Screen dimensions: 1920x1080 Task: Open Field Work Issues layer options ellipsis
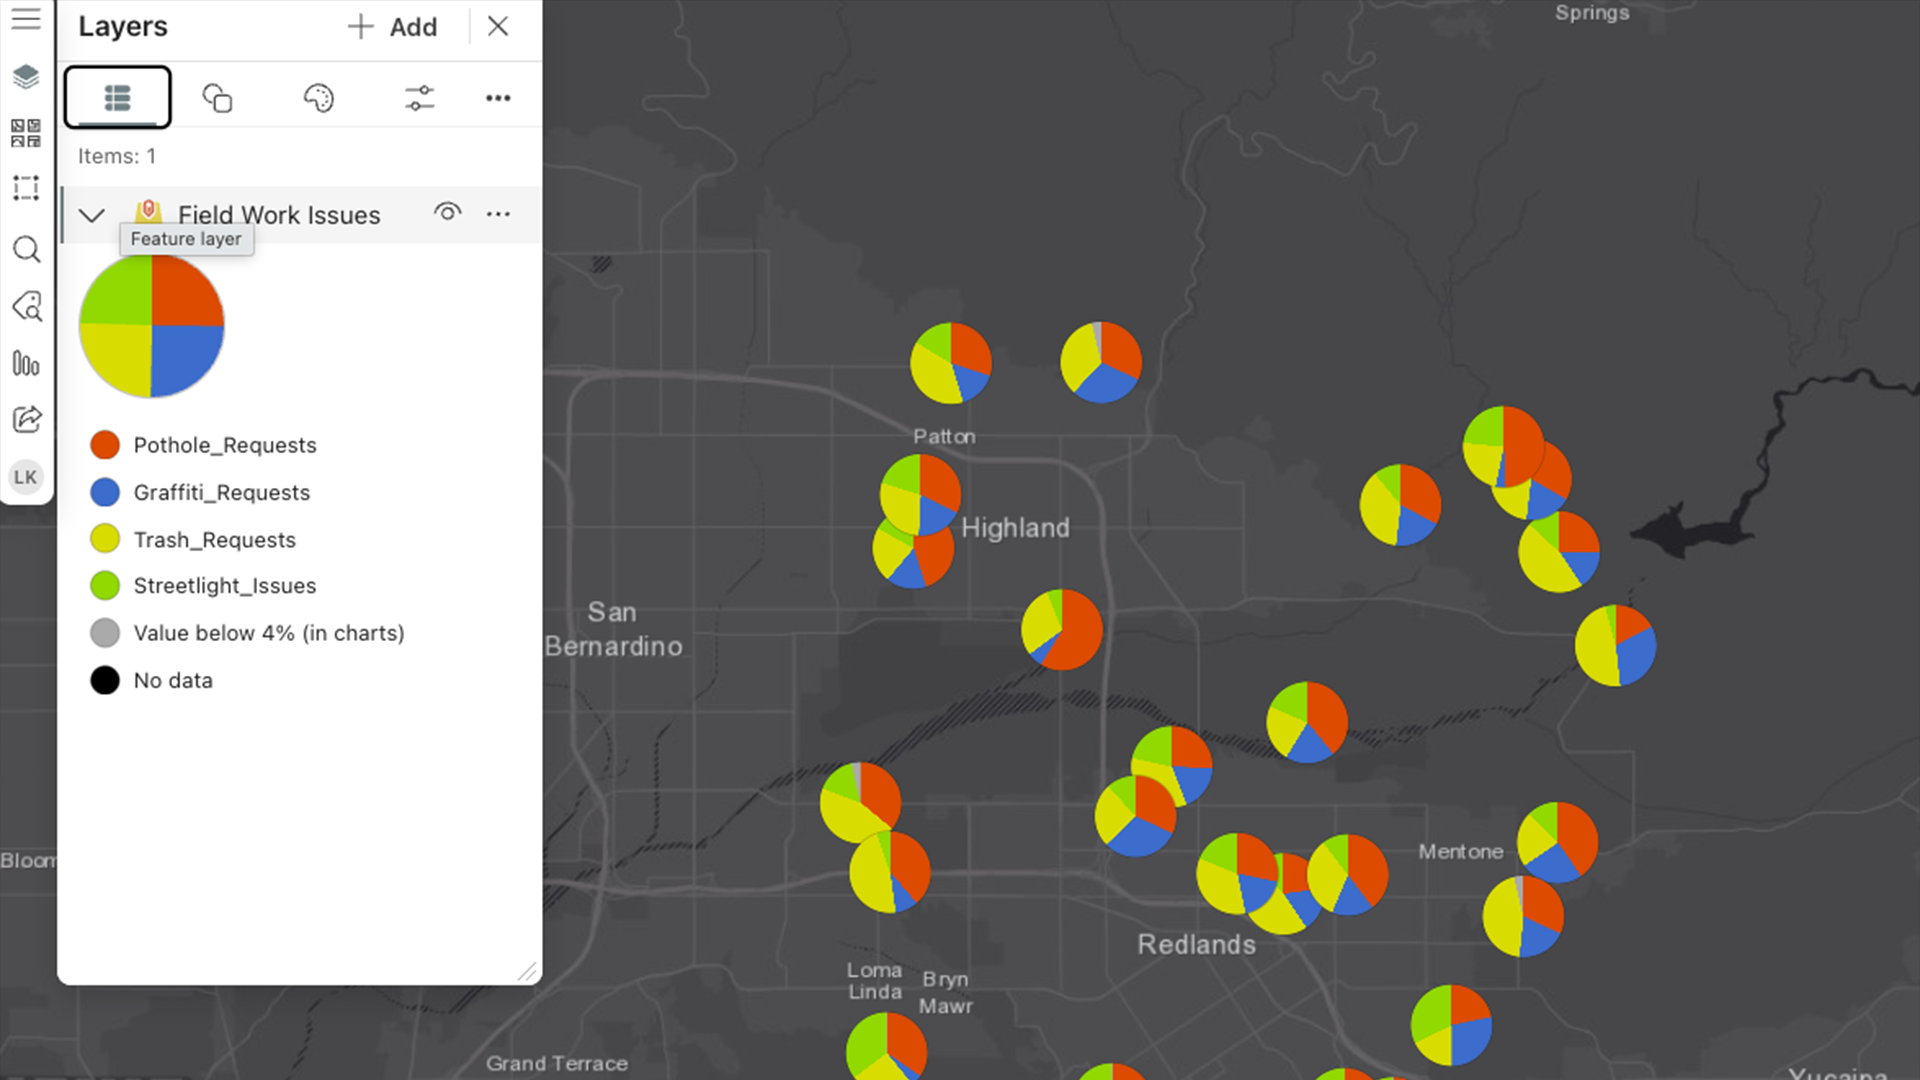pyautogui.click(x=498, y=214)
